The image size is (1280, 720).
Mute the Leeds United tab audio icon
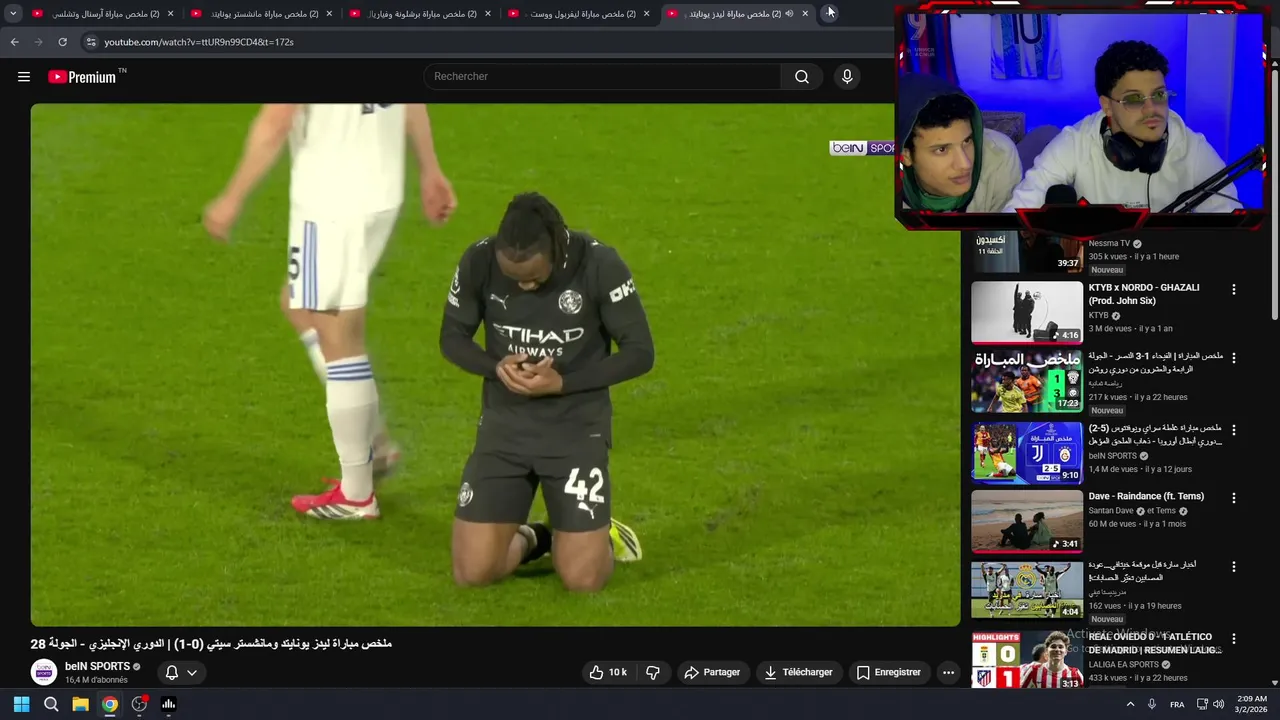point(789,14)
